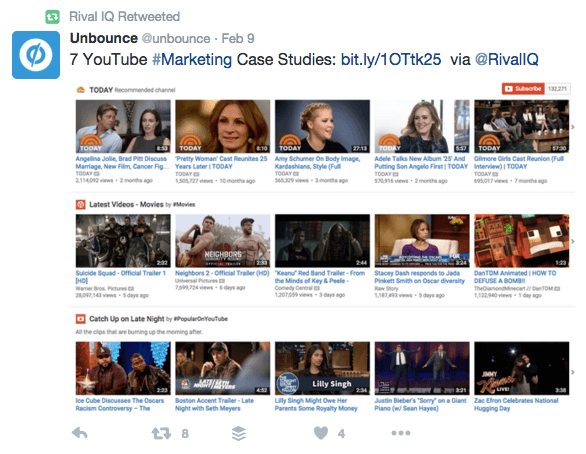The width and height of the screenshot is (586, 454).
Task: Open the @RivalIQ mention
Action: (x=506, y=59)
